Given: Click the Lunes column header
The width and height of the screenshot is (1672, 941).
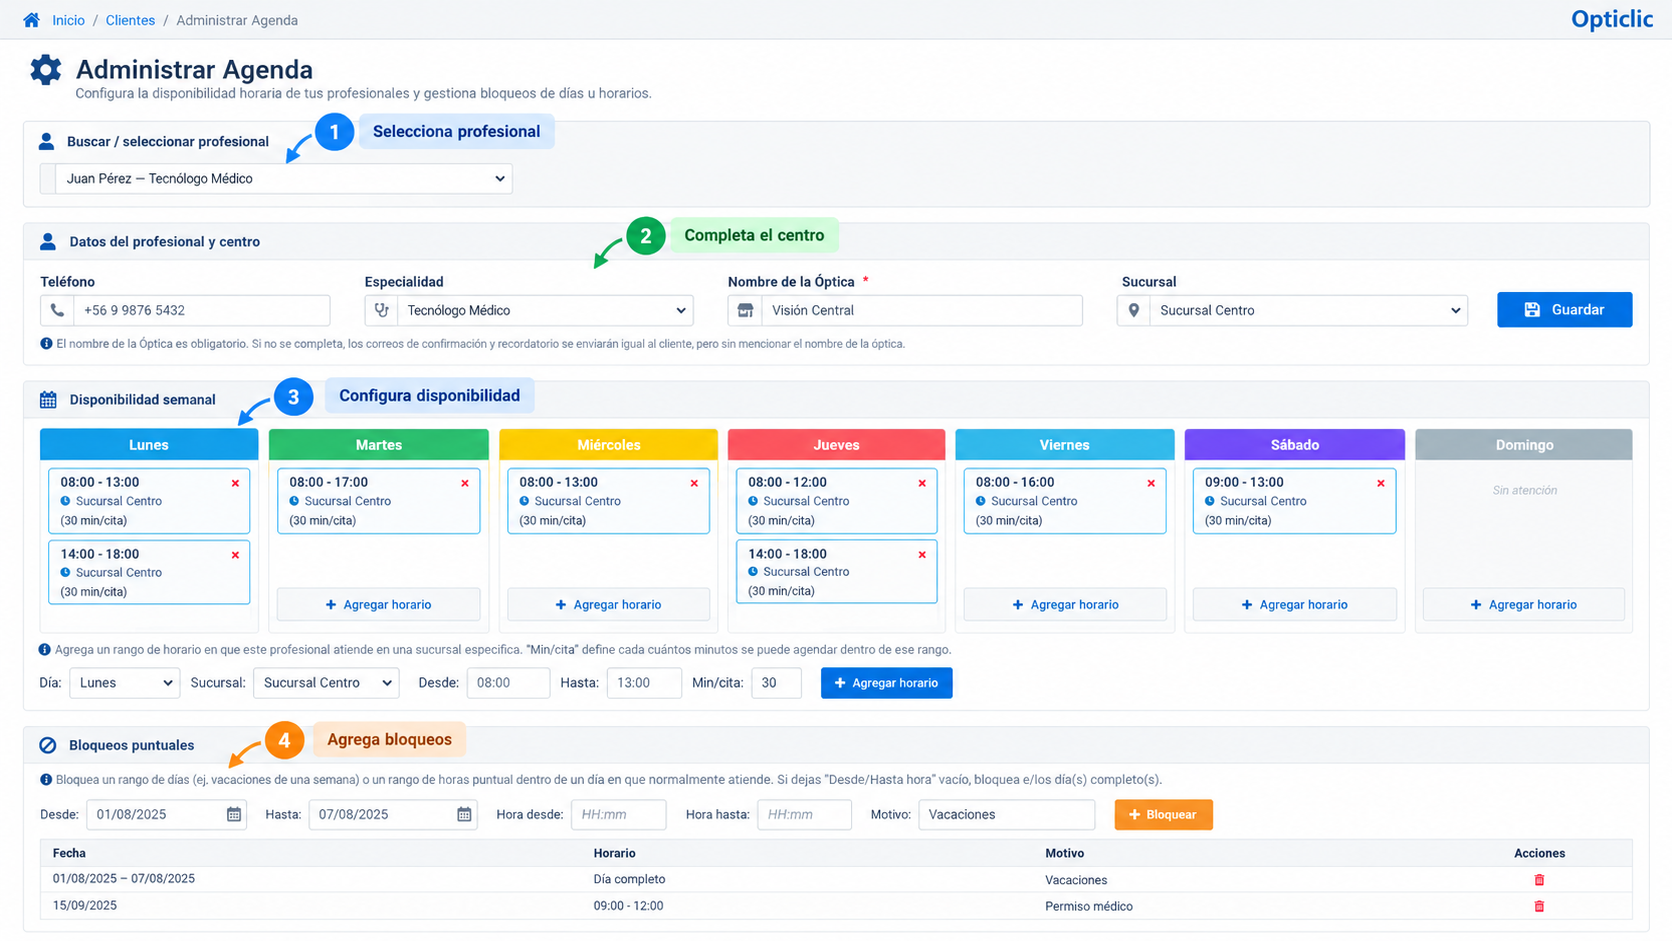Looking at the screenshot, I should [149, 445].
